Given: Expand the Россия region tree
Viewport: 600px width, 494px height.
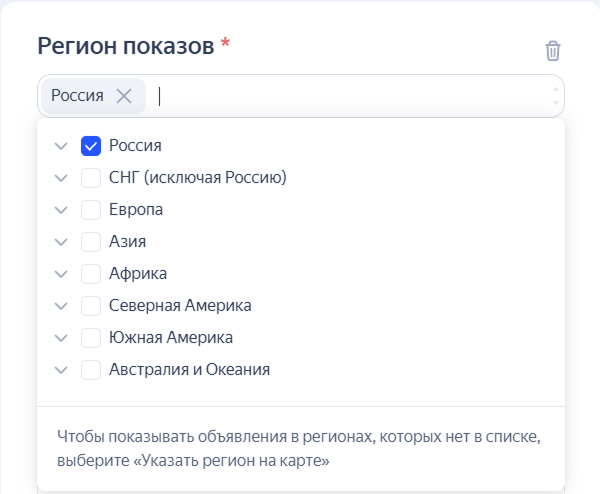Looking at the screenshot, I should pyautogui.click(x=61, y=146).
